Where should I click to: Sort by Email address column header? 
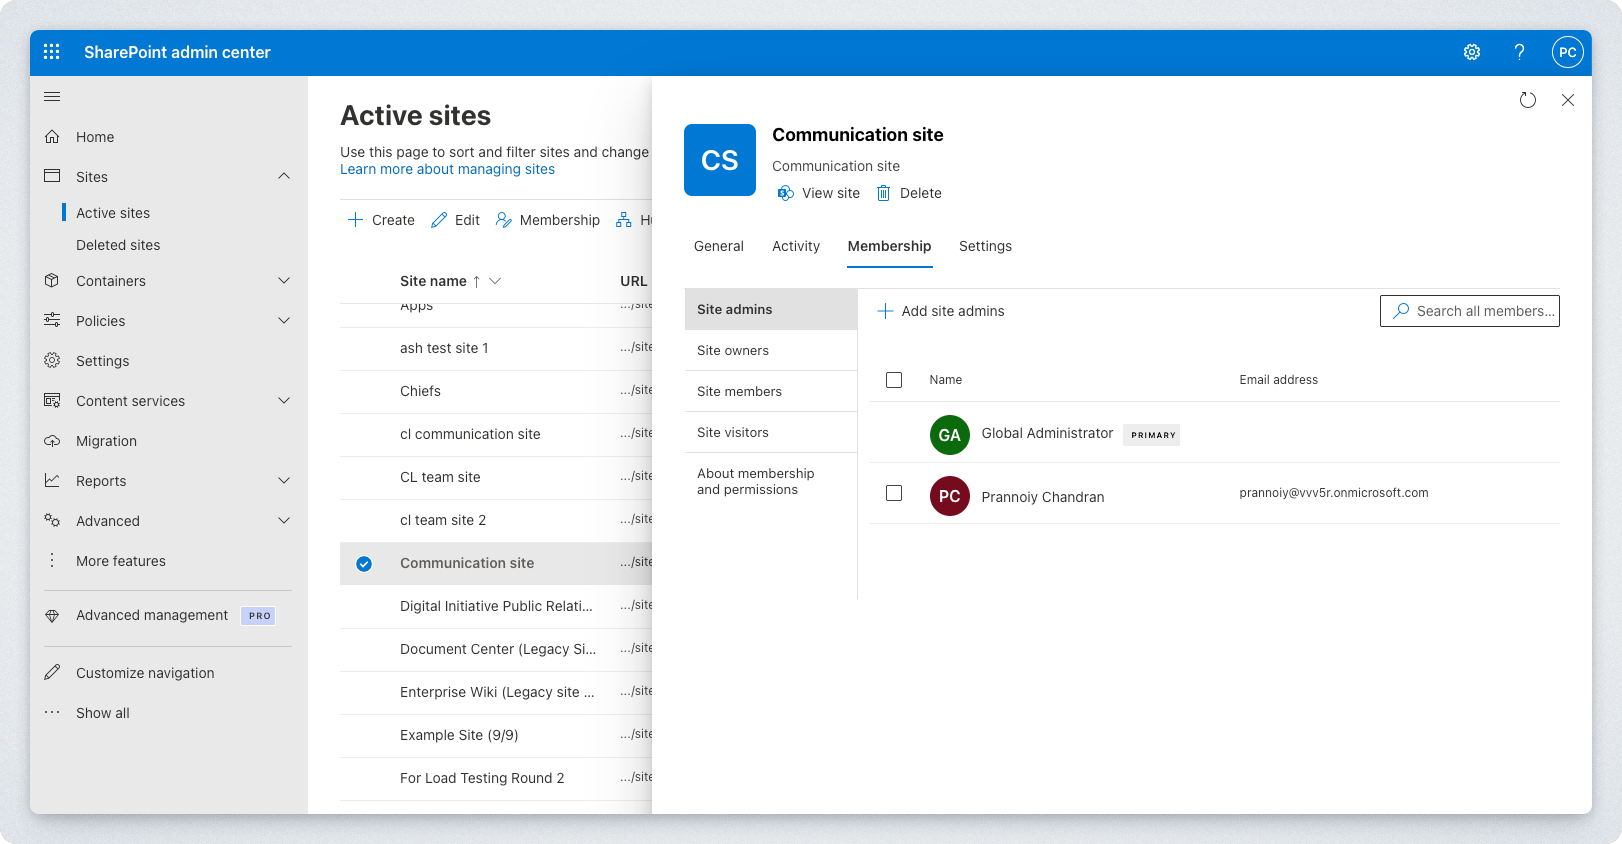[x=1279, y=380]
